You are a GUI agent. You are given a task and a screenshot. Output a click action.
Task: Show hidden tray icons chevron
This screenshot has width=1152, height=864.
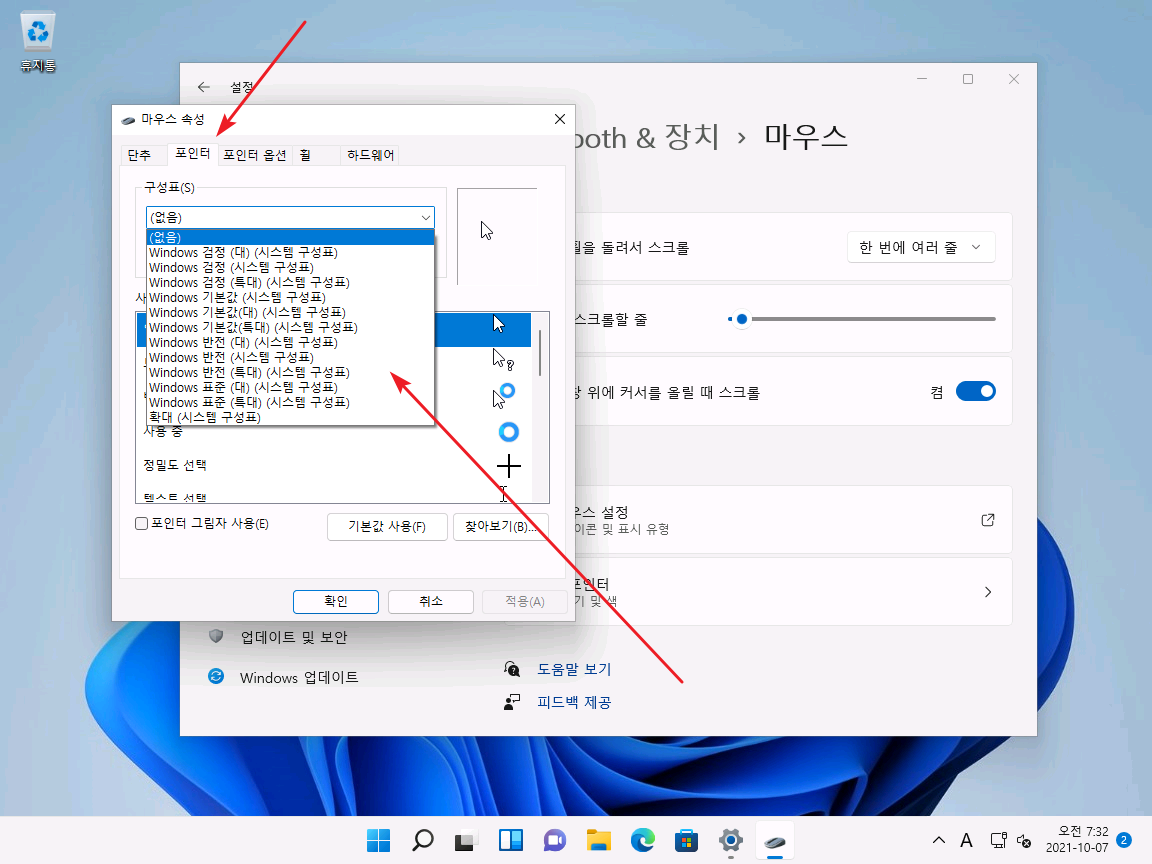[x=938, y=840]
